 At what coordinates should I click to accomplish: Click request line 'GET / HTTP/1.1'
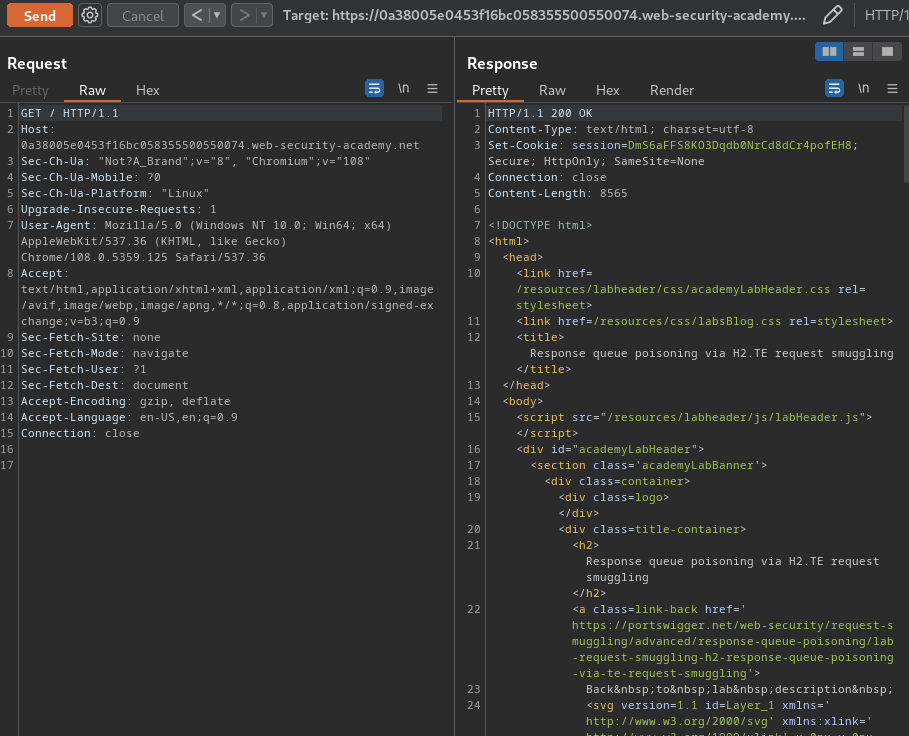coord(70,113)
